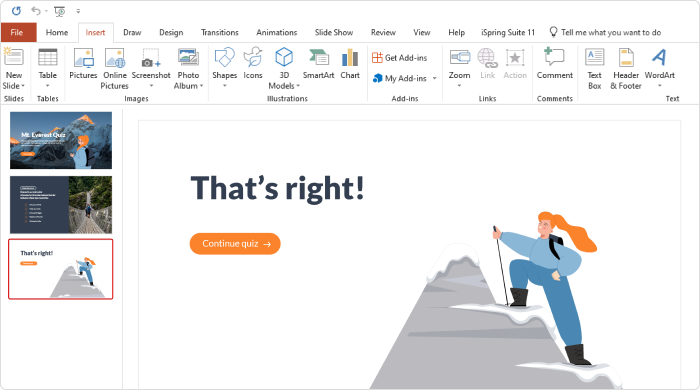
Task: Expand the Photo Album dropdown arrow
Action: (x=202, y=86)
